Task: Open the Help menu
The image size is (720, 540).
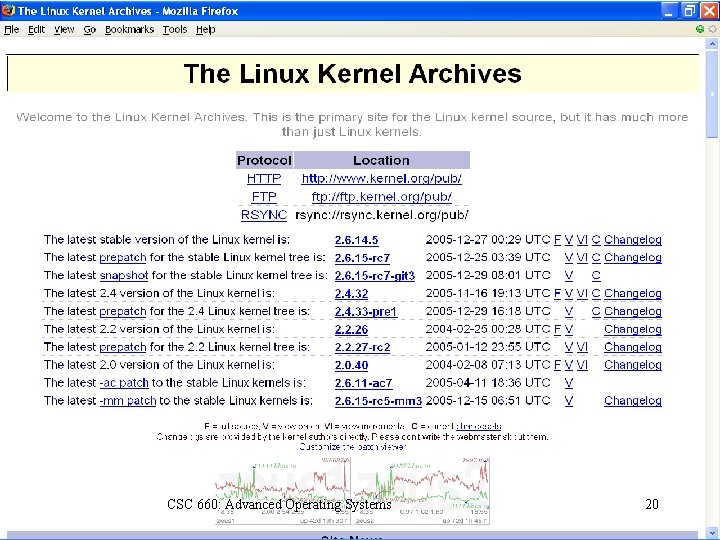Action: (x=206, y=29)
